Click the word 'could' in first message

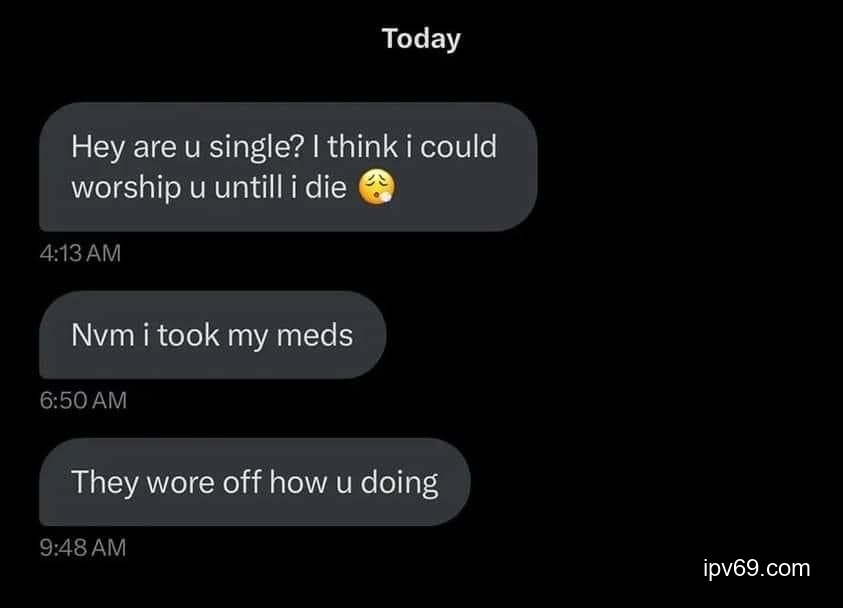458,147
